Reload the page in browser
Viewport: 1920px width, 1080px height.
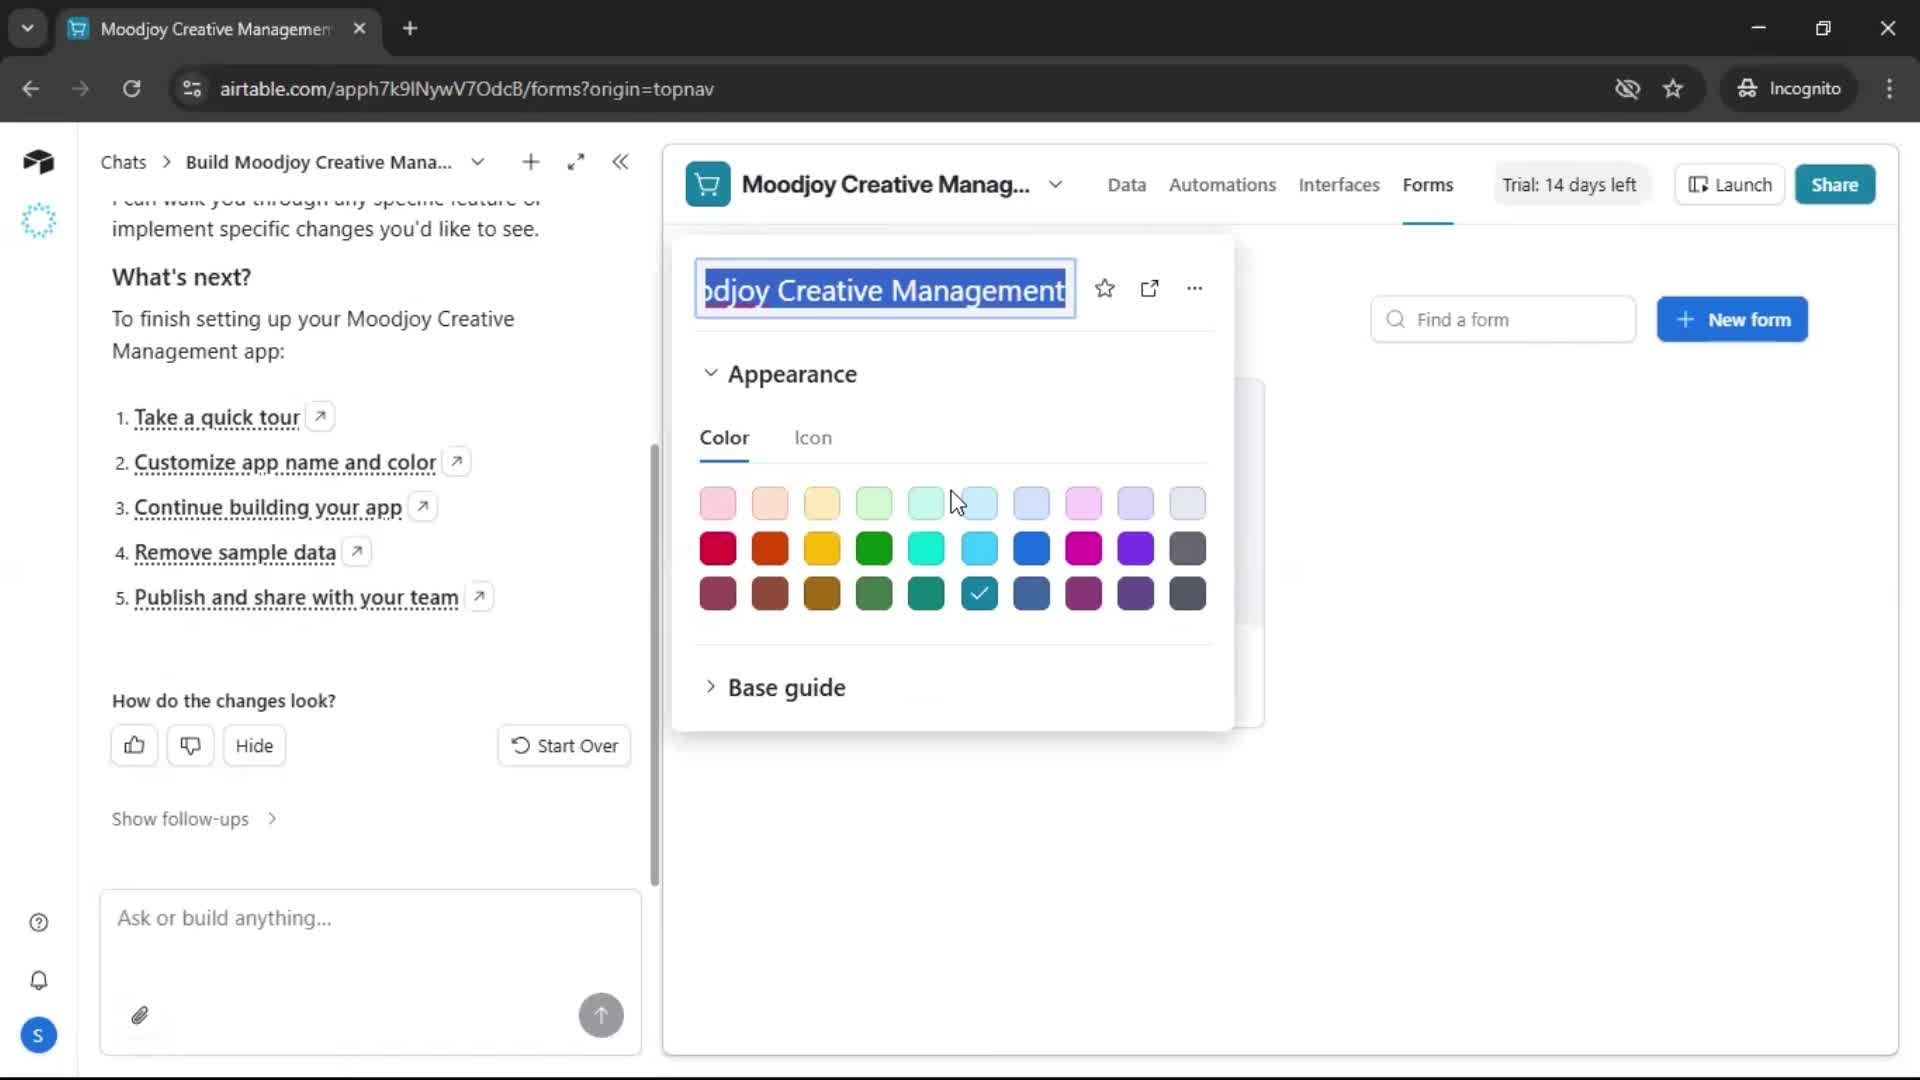pos(131,88)
